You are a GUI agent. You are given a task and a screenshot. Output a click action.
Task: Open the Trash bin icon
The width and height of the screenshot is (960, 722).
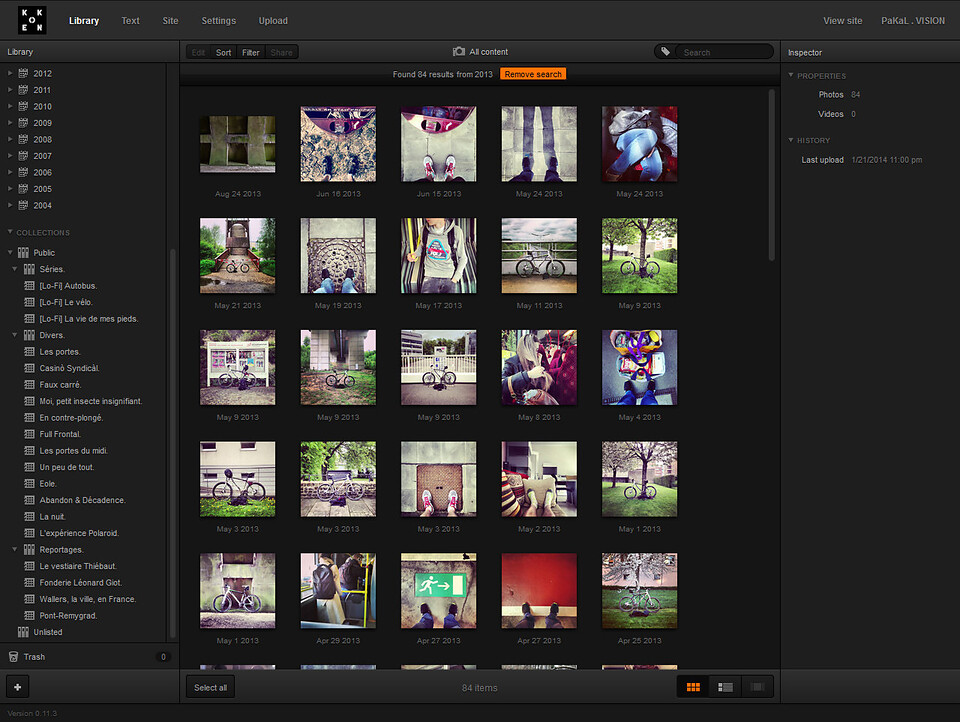point(13,656)
